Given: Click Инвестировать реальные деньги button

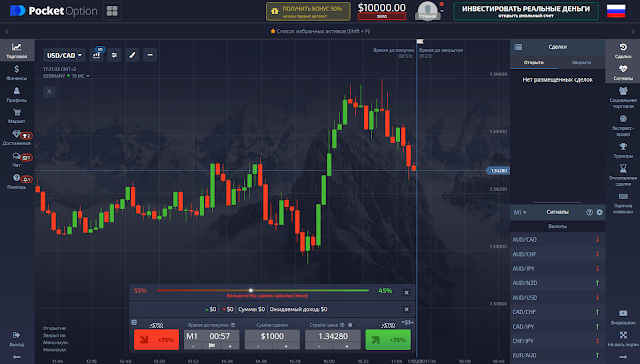Looking at the screenshot, I should pos(526,11).
